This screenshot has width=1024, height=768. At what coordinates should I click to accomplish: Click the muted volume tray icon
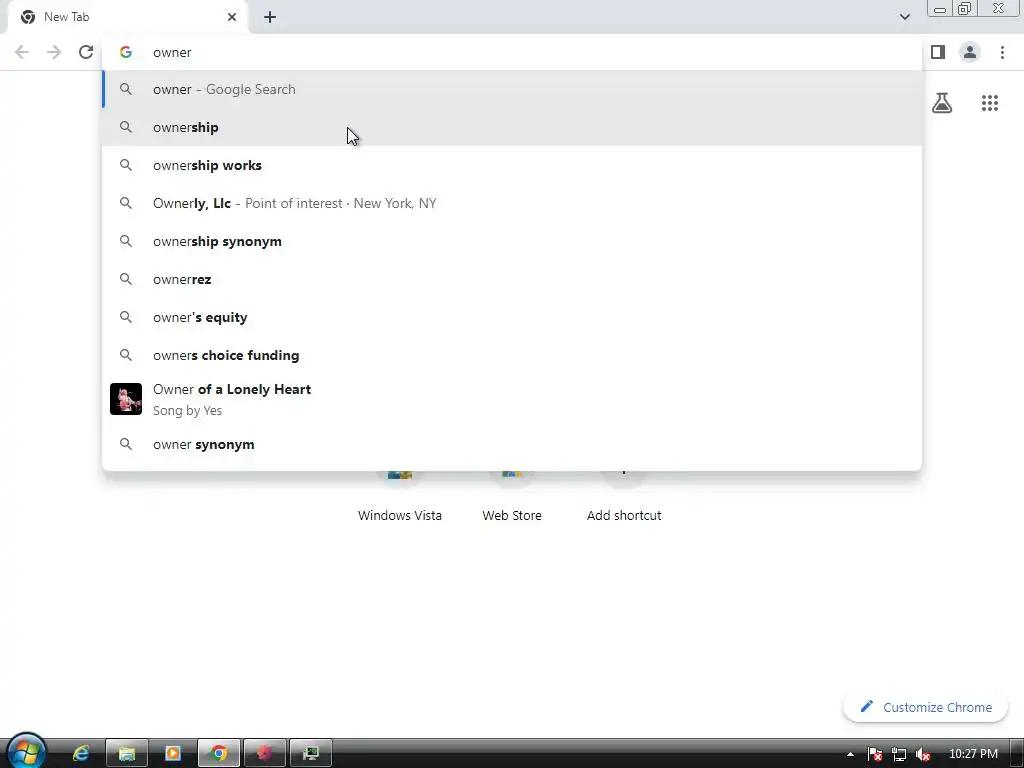click(923, 754)
